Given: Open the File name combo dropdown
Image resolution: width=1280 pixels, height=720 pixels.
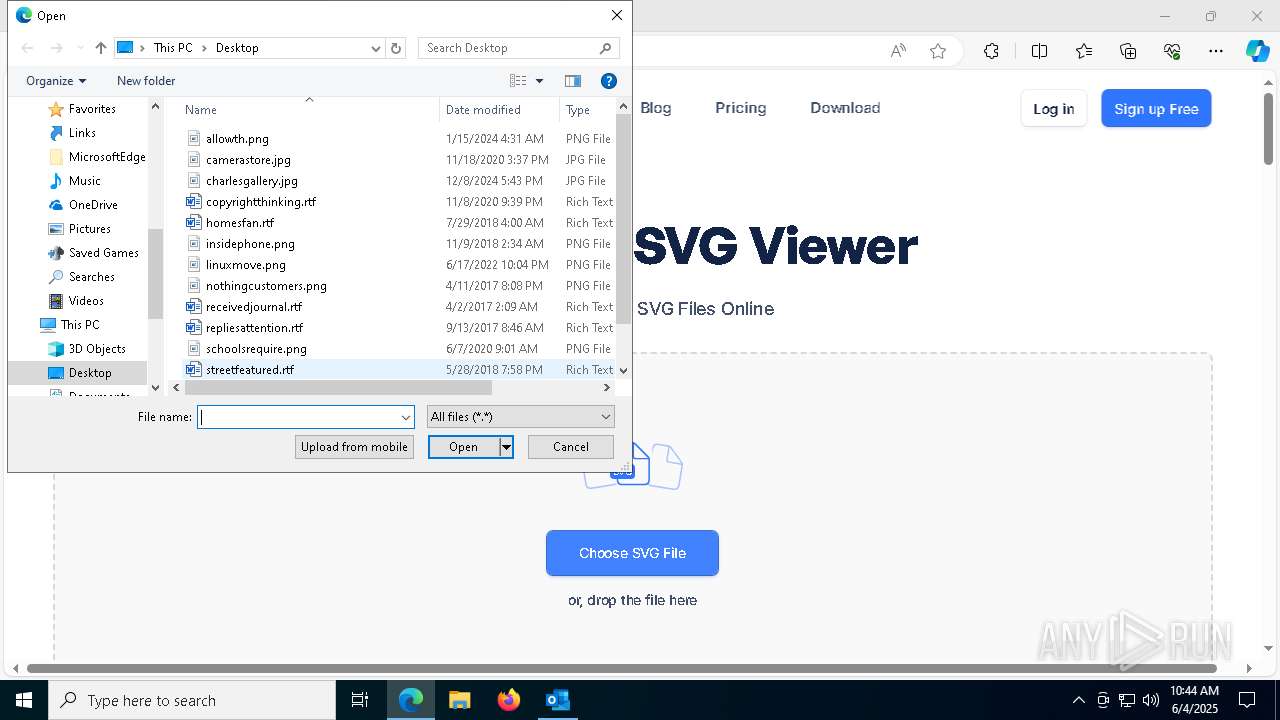Looking at the screenshot, I should coord(406,417).
